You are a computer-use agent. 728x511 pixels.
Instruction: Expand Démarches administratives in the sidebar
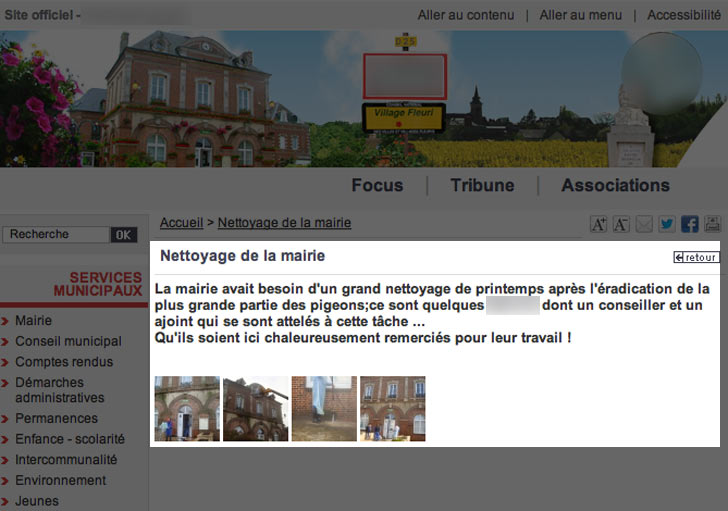click(x=59, y=390)
